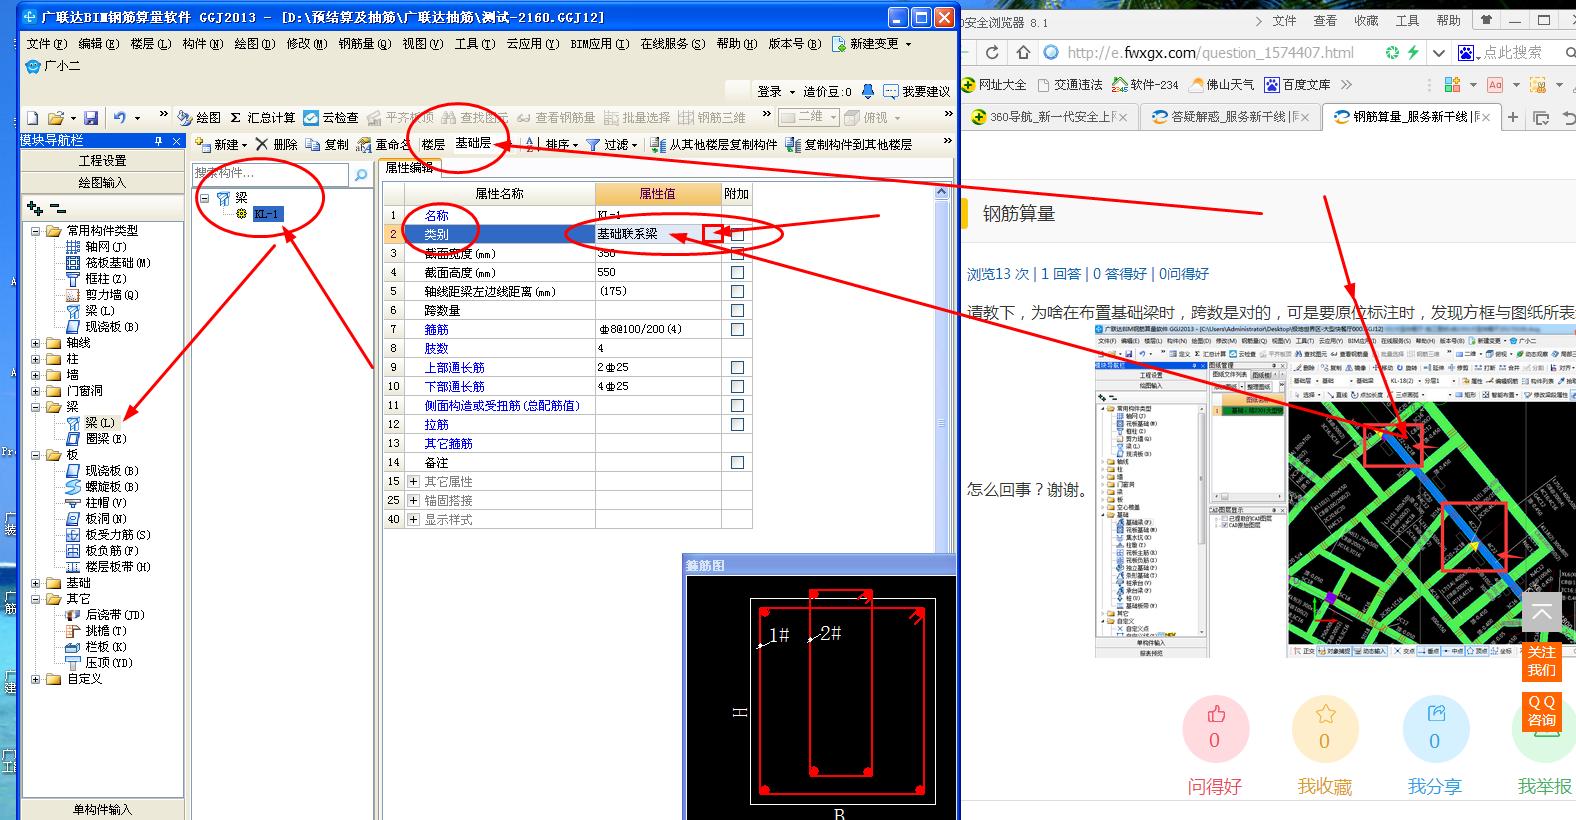Click 删除 delete button with X icon
The width and height of the screenshot is (1576, 820).
click(276, 145)
